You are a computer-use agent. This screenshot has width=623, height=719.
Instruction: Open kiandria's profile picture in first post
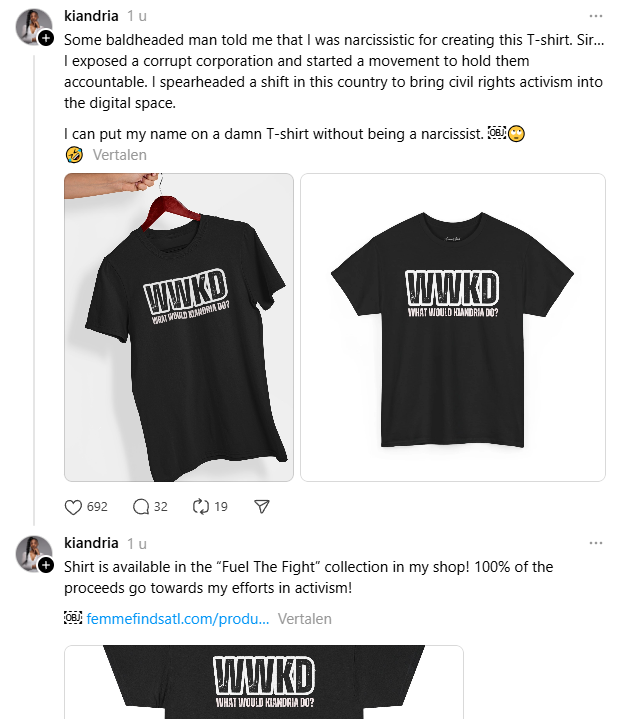33,26
